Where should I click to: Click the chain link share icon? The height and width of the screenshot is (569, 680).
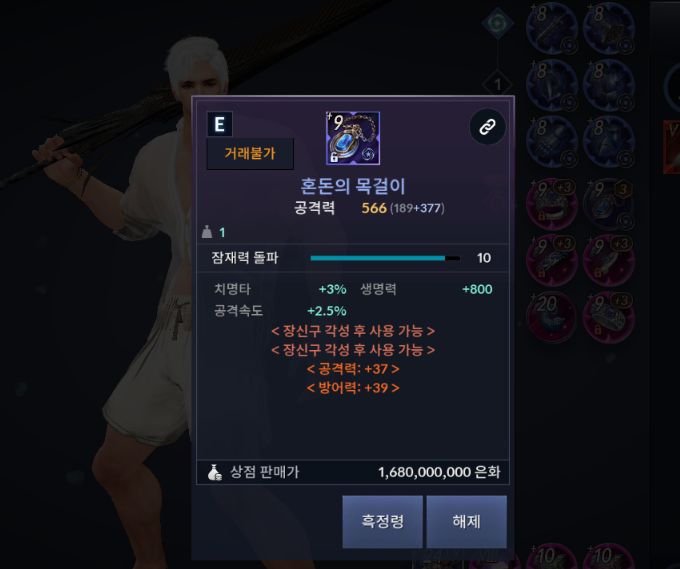[487, 127]
